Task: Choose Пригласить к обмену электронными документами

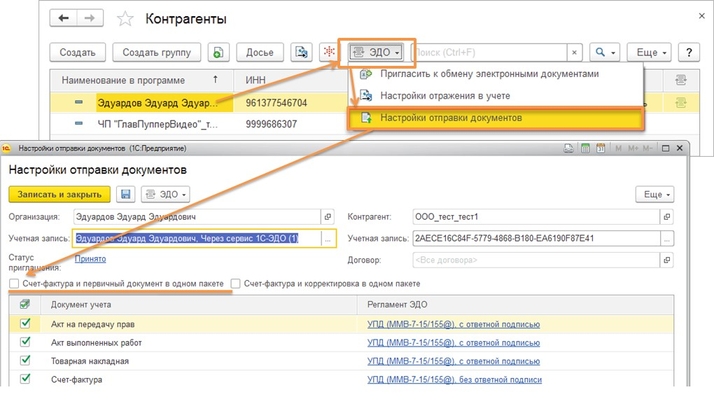Action: click(x=488, y=74)
